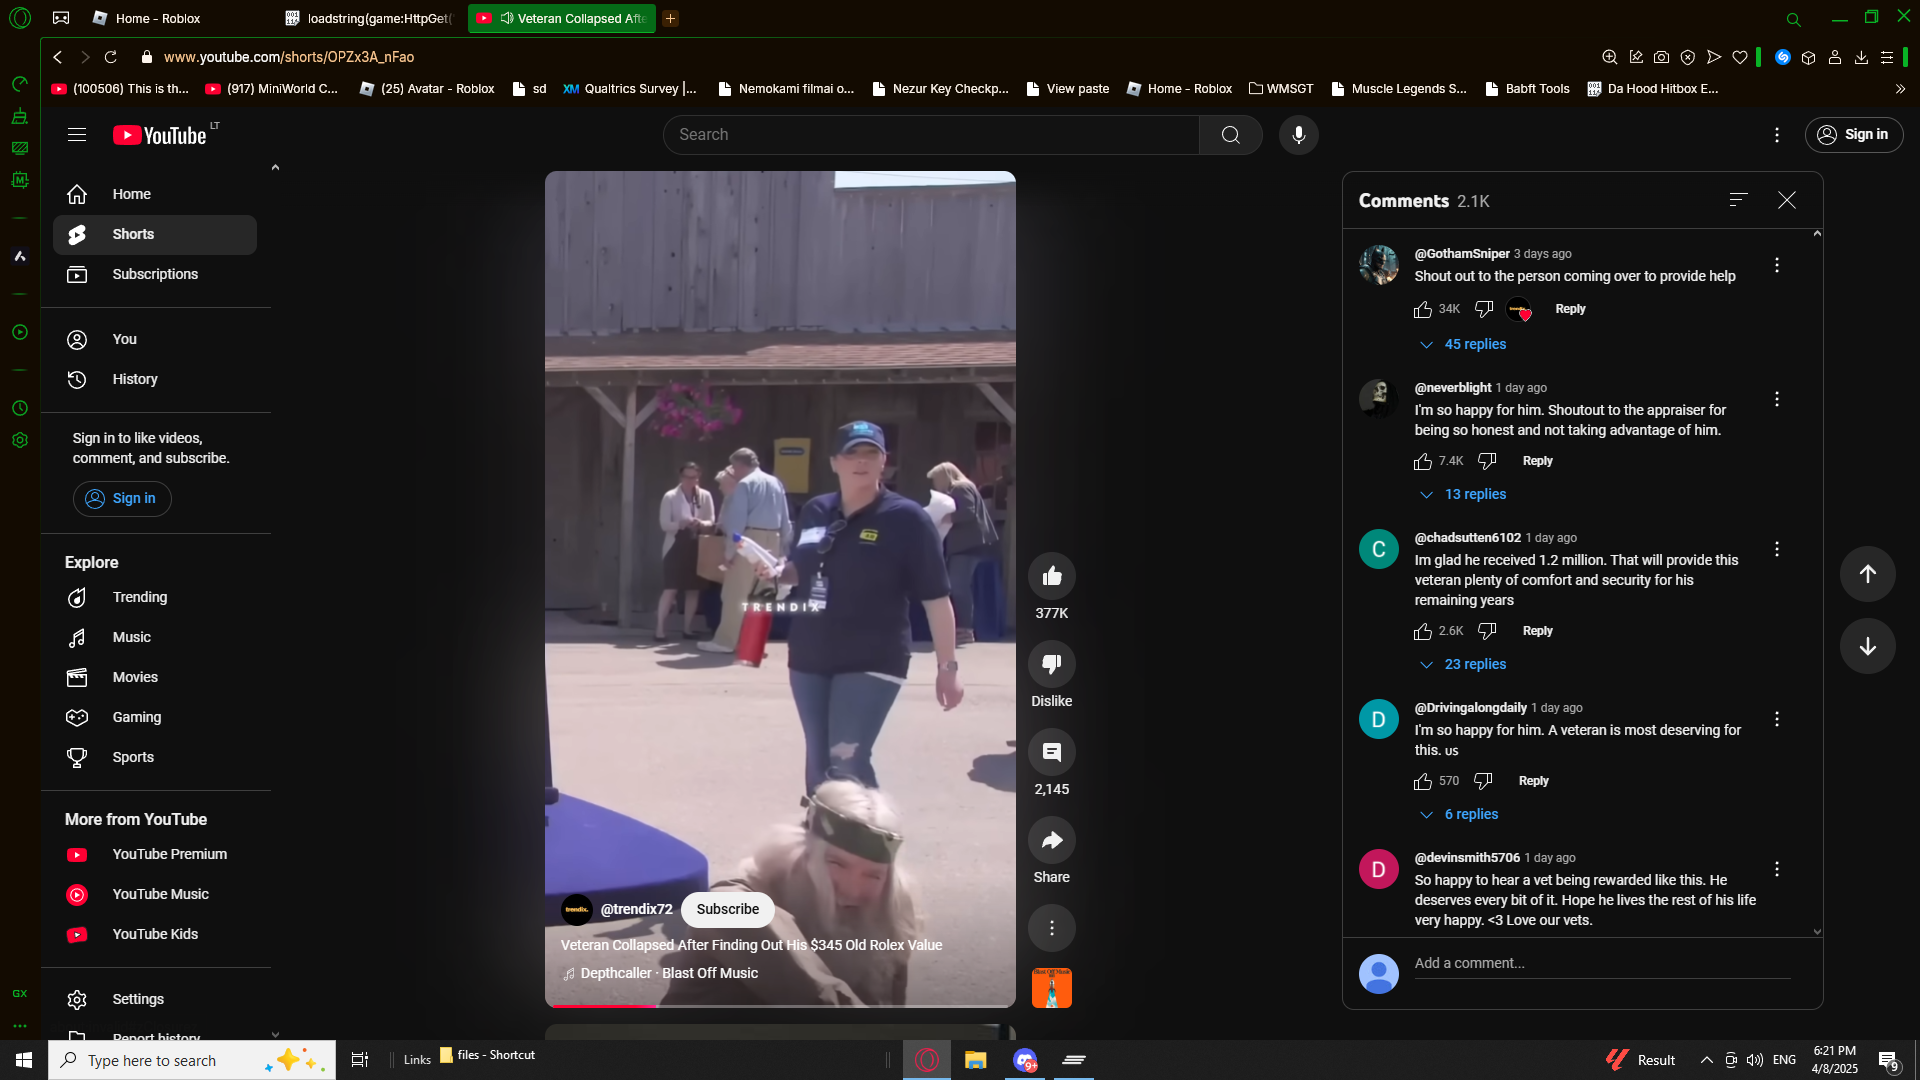
Task: Subscribe to the @trendix72 channel
Action: (727, 909)
